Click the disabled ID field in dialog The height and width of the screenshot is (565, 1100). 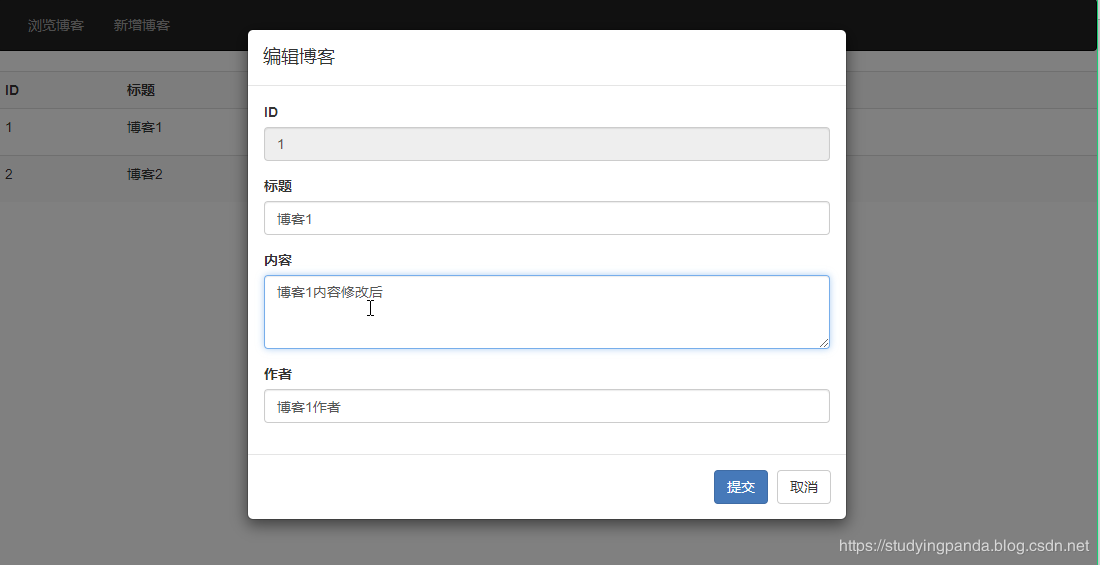coord(546,144)
